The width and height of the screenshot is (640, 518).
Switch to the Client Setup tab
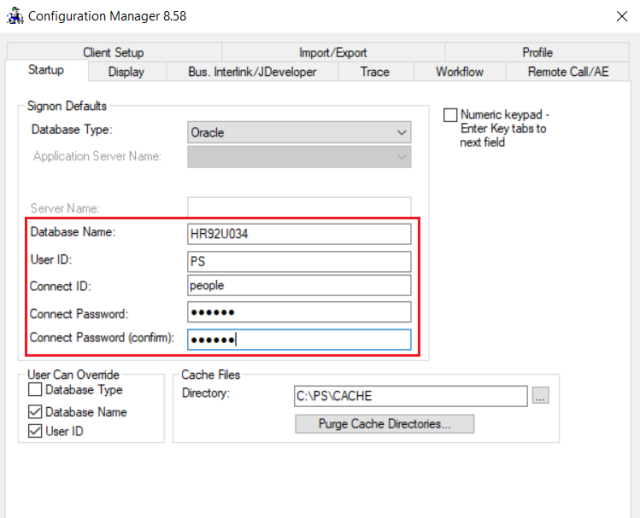coord(113,52)
